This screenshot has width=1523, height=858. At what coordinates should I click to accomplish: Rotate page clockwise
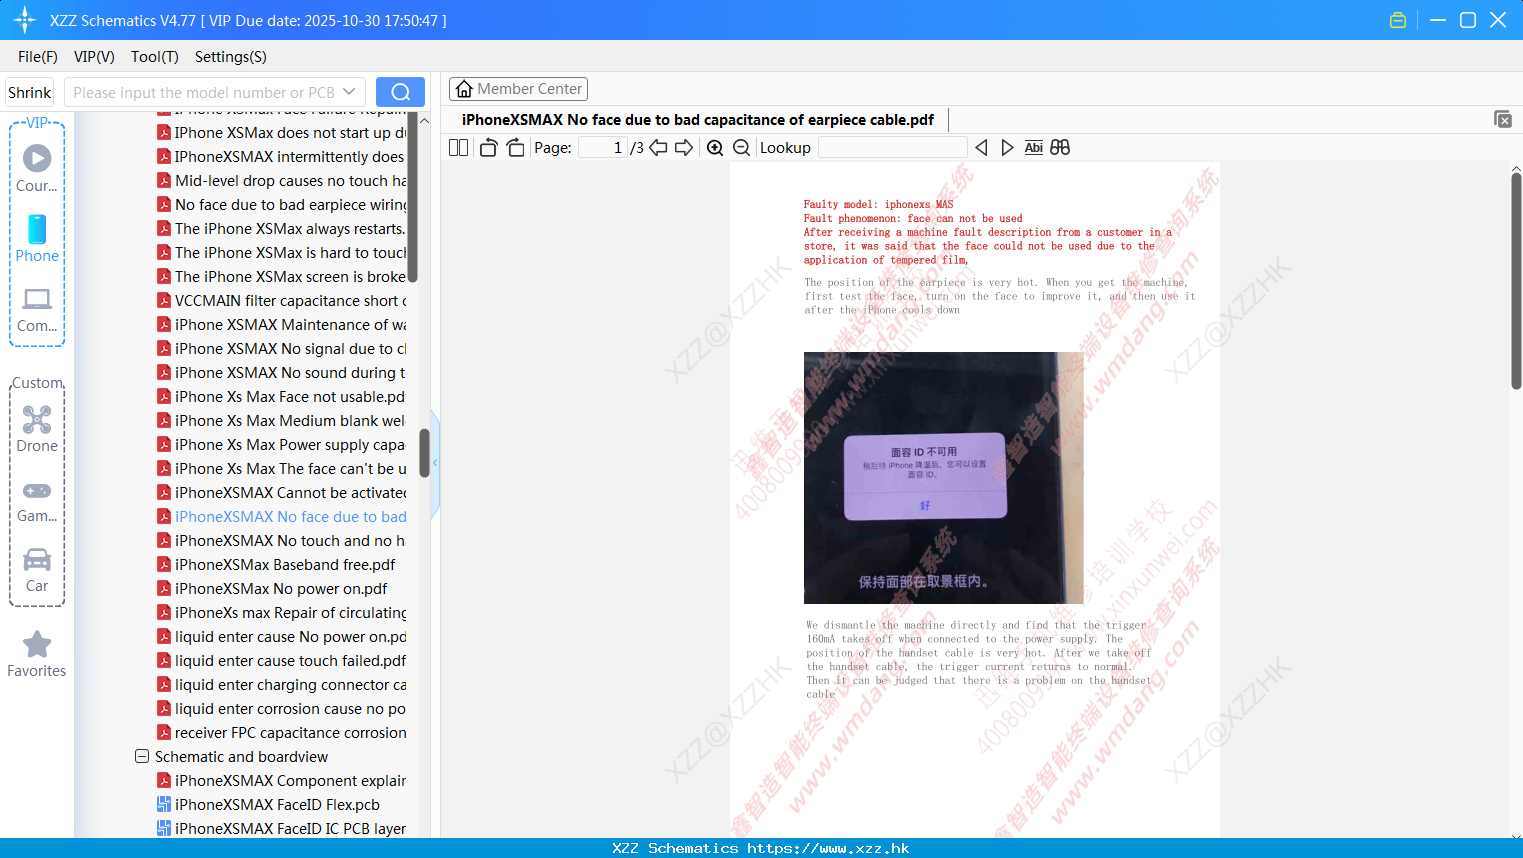click(x=516, y=147)
